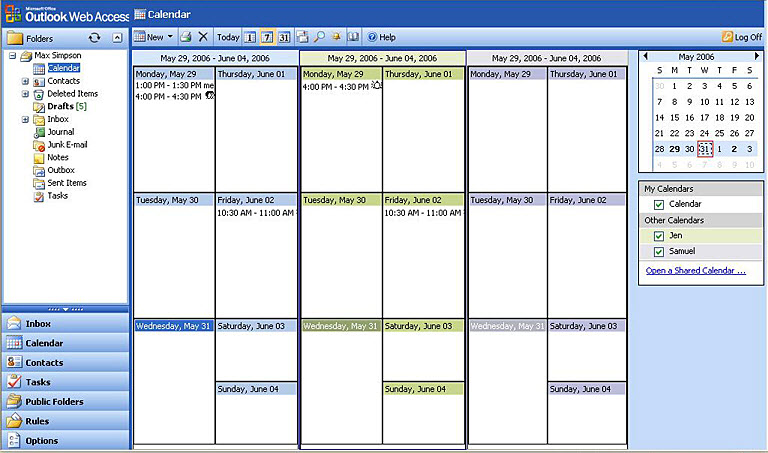
Task: Click Jen calendar's date range header
Action: pyautogui.click(x=382, y=58)
